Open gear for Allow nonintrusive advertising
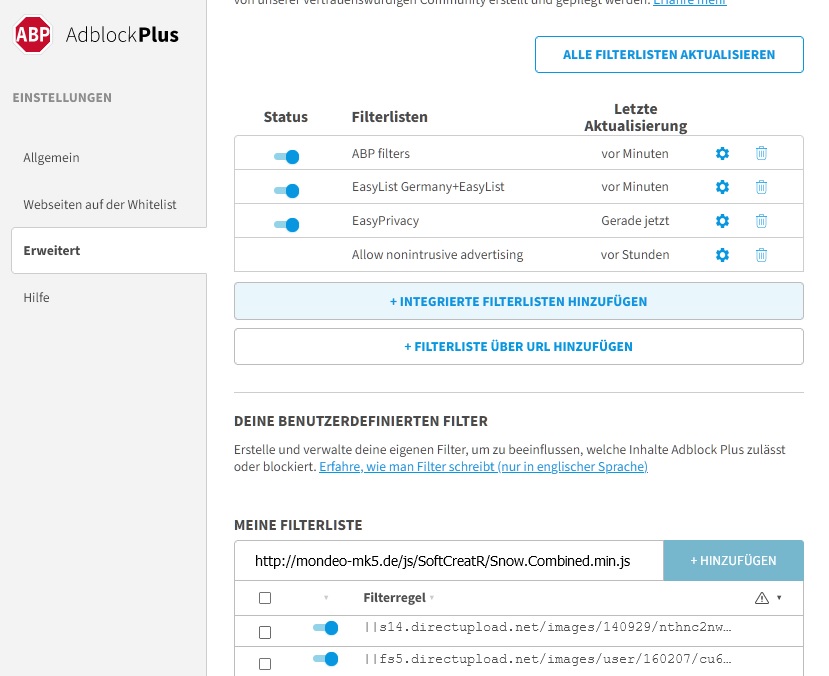This screenshot has height=676, width=829. [722, 255]
